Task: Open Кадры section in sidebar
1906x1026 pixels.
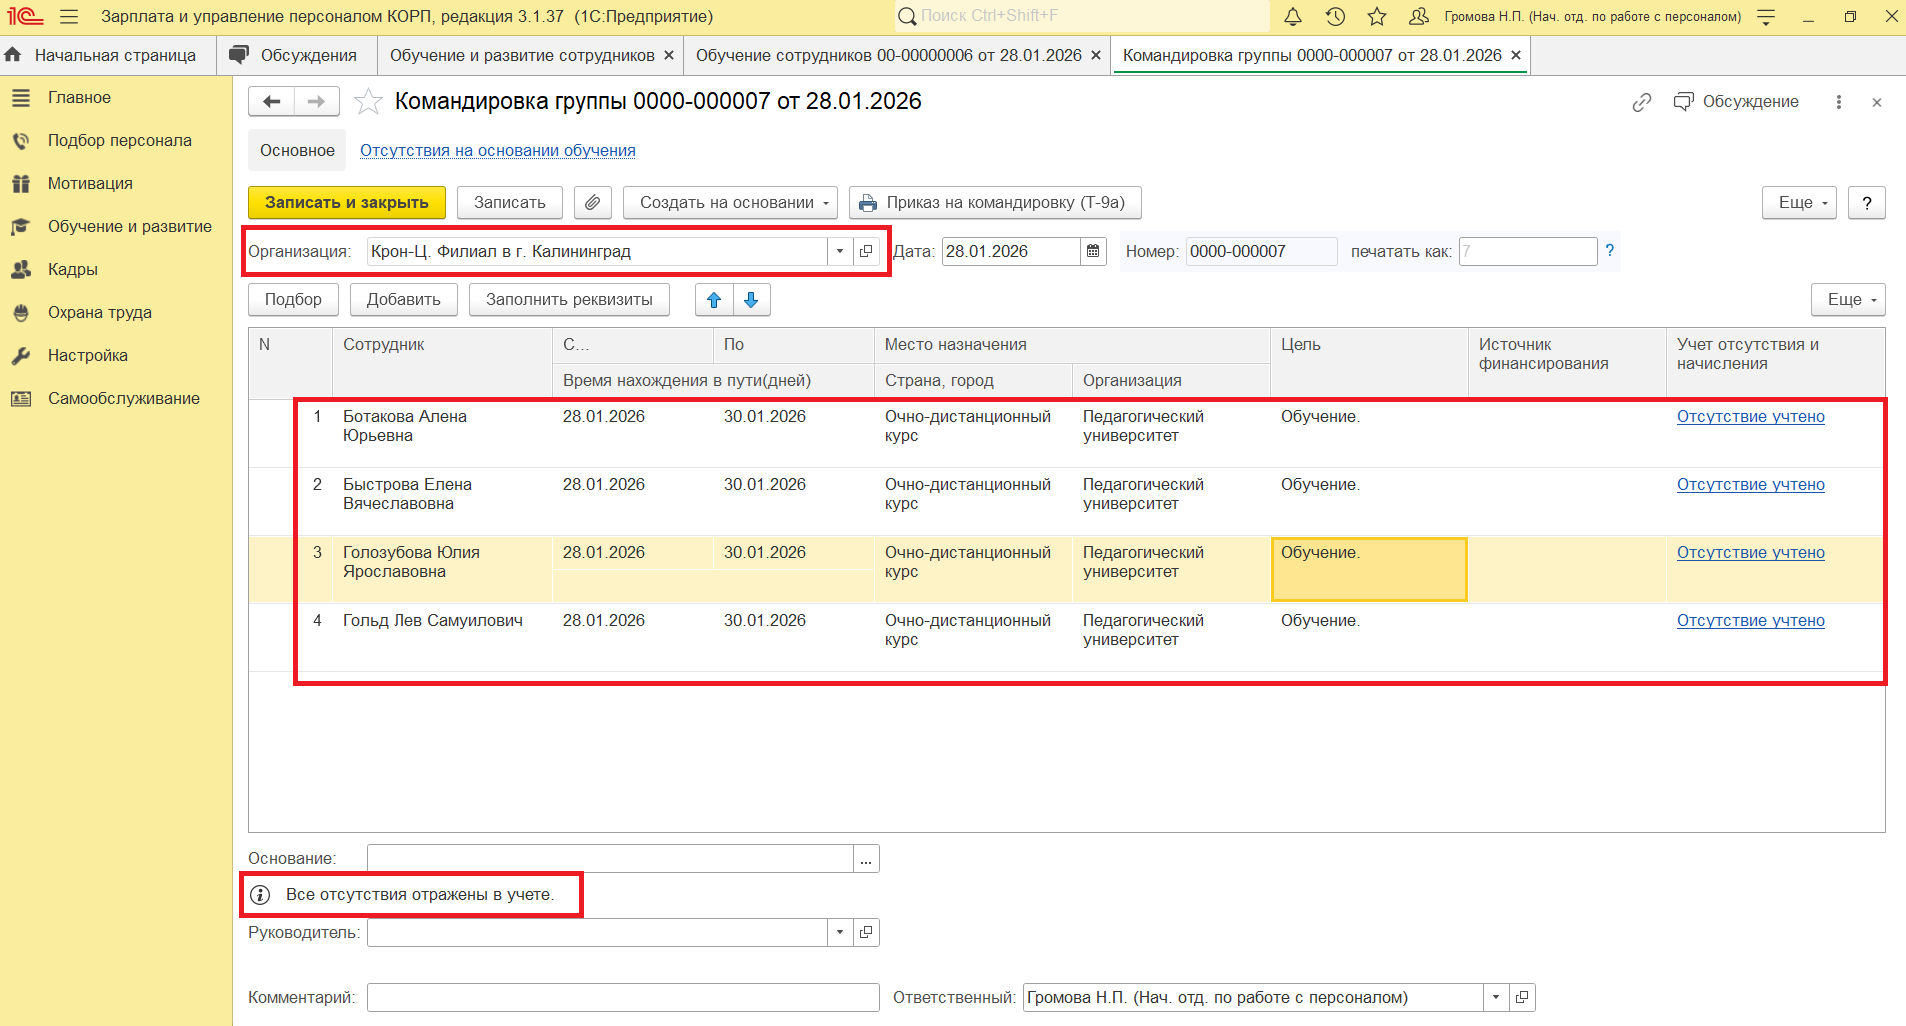Action: (x=73, y=270)
